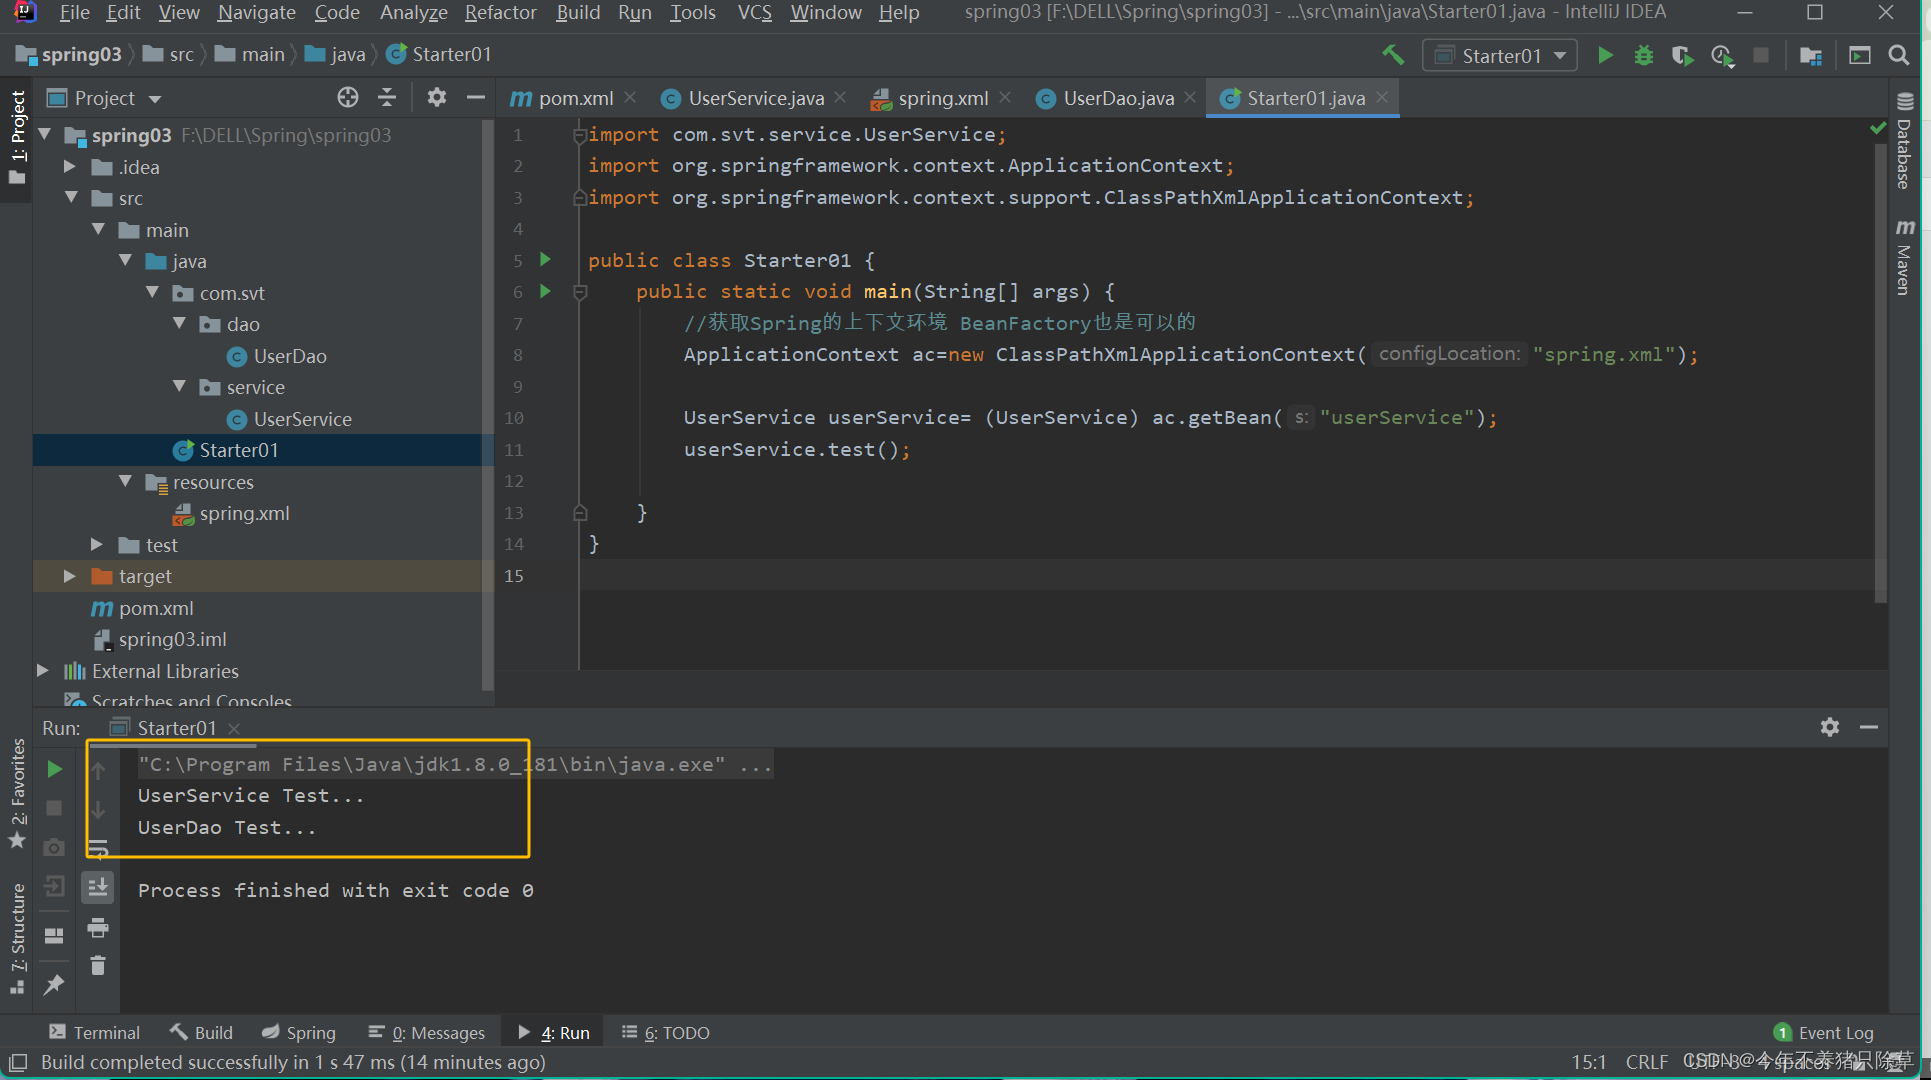The width and height of the screenshot is (1931, 1080).
Task: Expand the dao folder in project tree
Action: [x=184, y=322]
